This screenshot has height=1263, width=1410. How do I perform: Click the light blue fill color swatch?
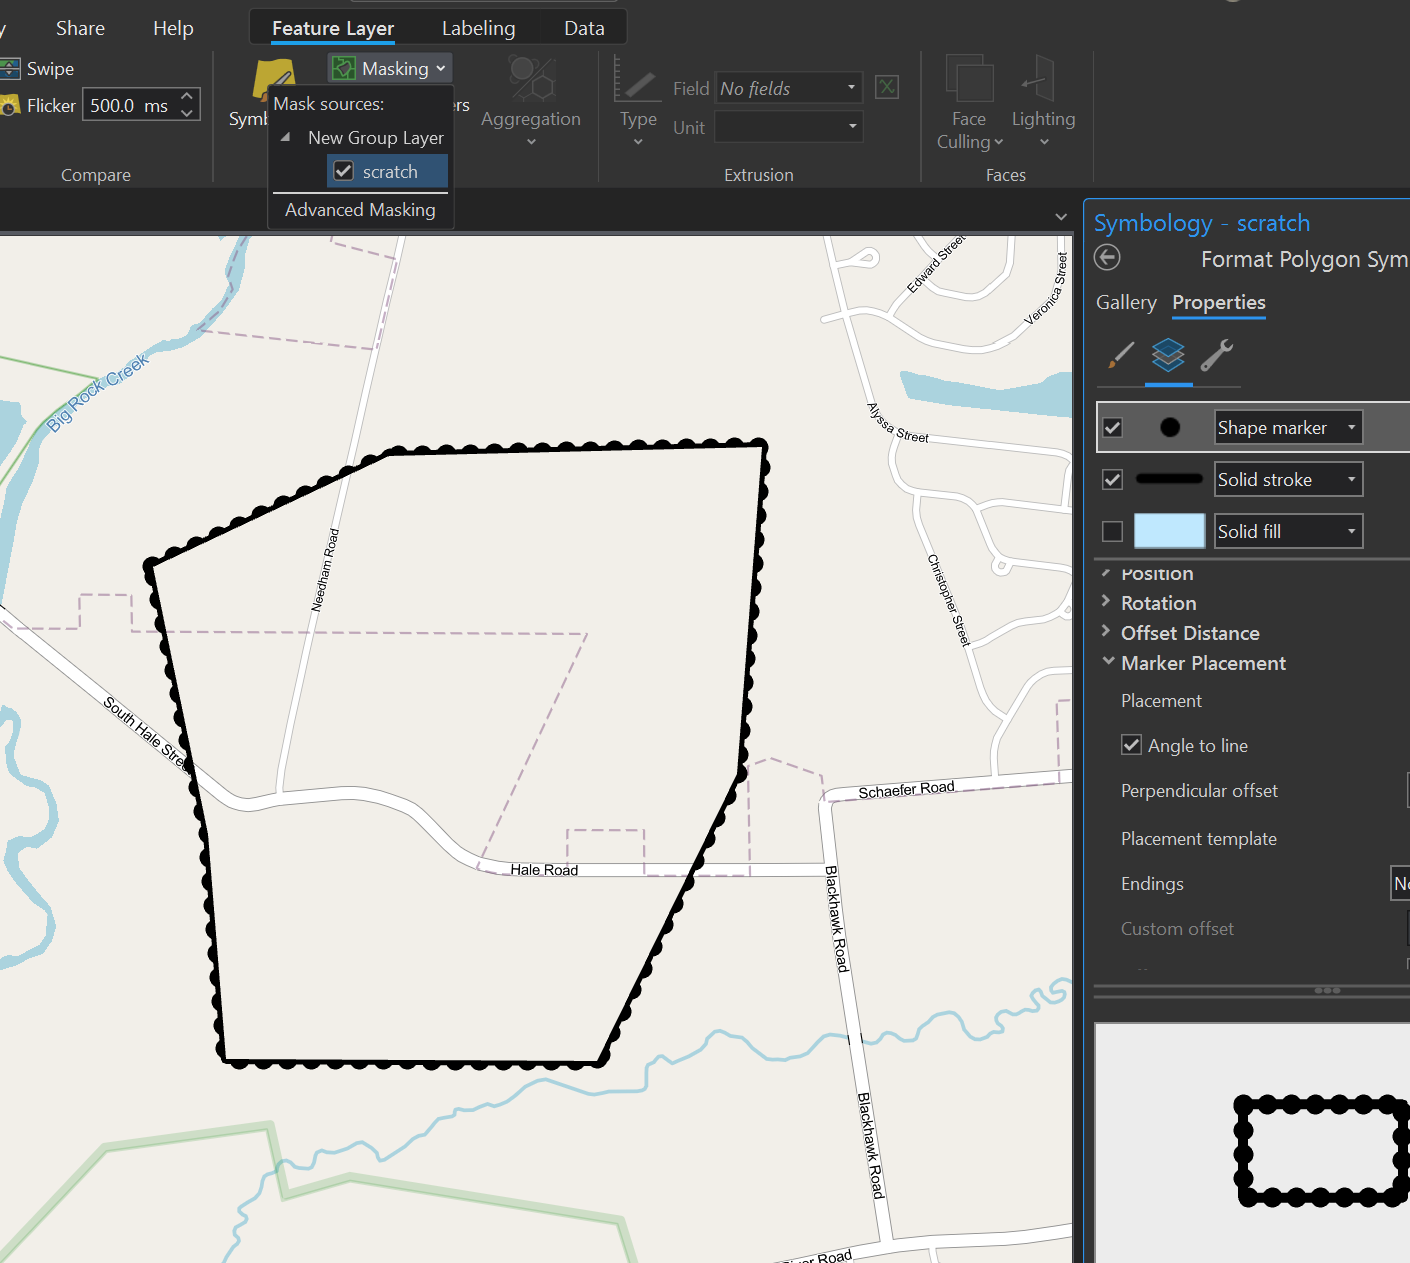point(1168,531)
